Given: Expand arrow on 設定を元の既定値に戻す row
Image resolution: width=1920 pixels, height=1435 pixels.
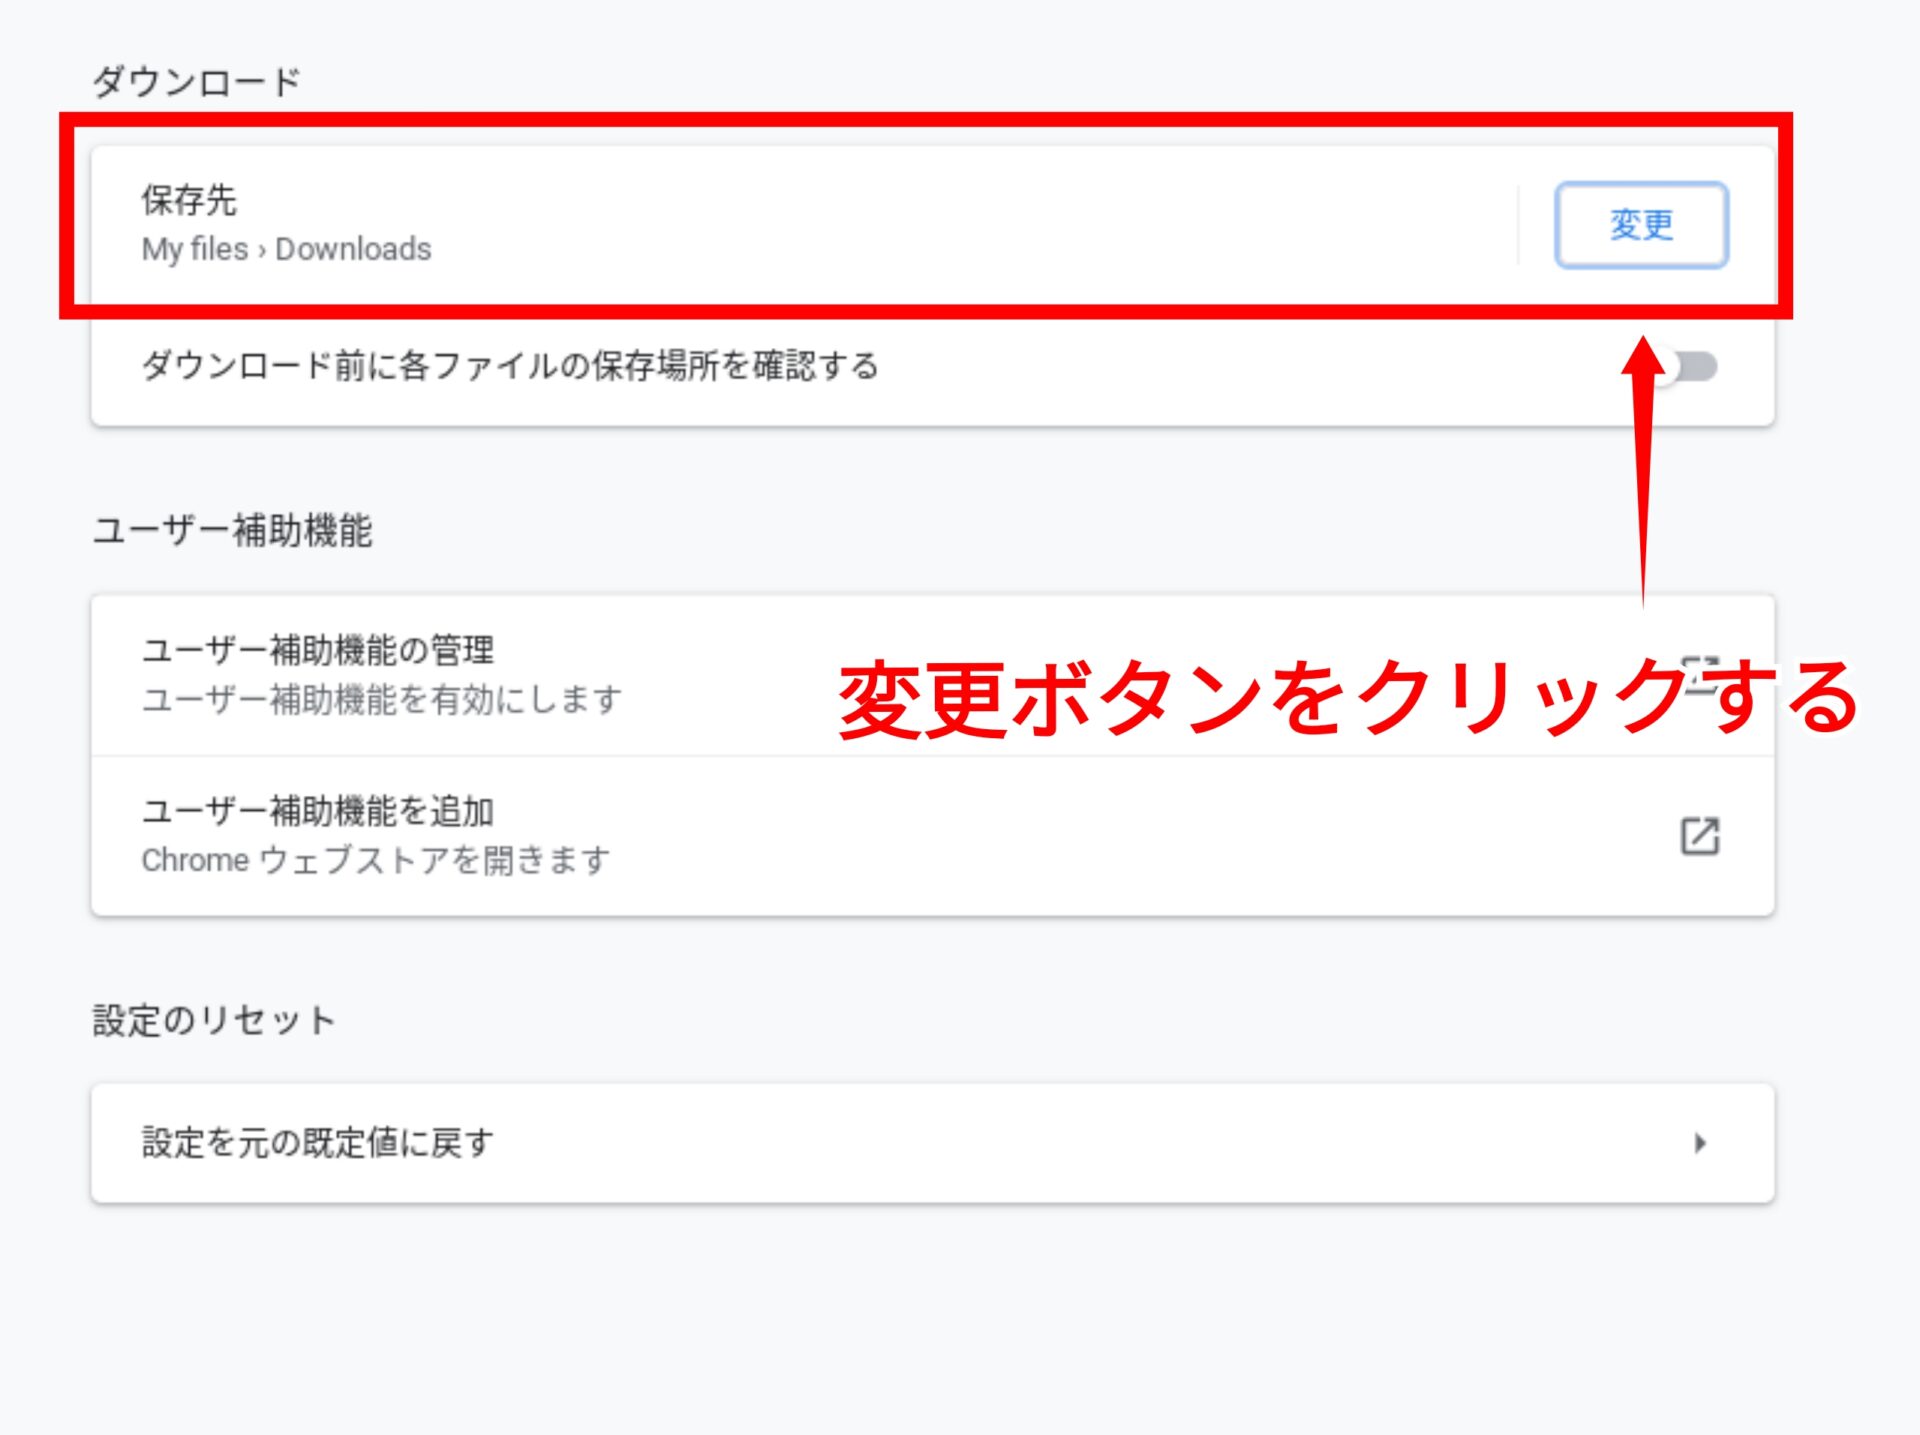Looking at the screenshot, I should tap(1700, 1143).
